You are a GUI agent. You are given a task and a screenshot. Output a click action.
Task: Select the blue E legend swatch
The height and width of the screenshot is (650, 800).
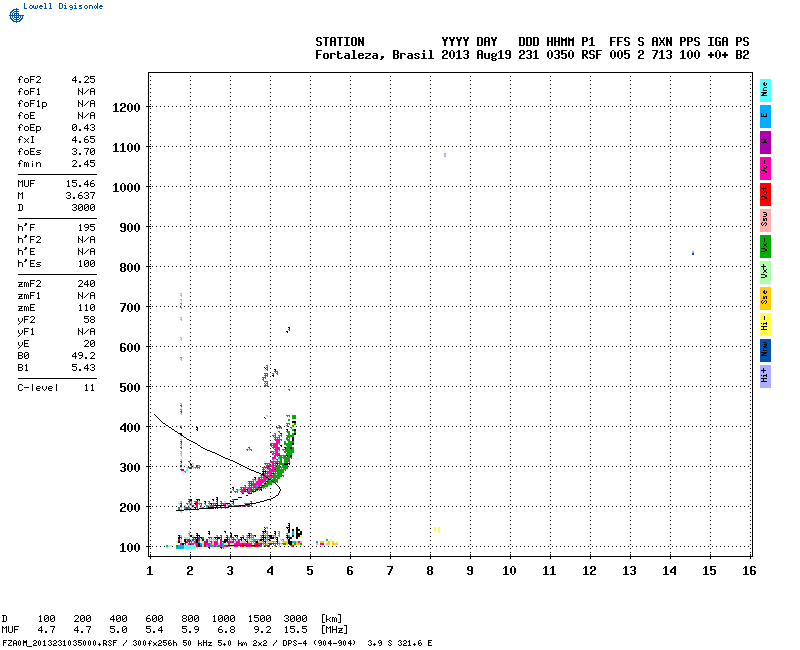(x=765, y=116)
